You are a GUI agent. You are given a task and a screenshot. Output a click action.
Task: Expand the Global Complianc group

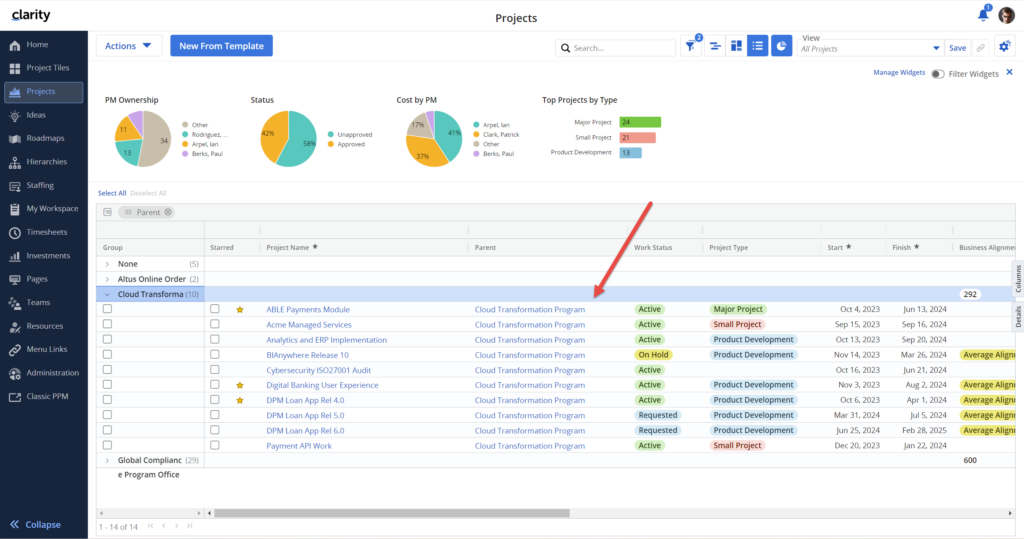click(107, 461)
